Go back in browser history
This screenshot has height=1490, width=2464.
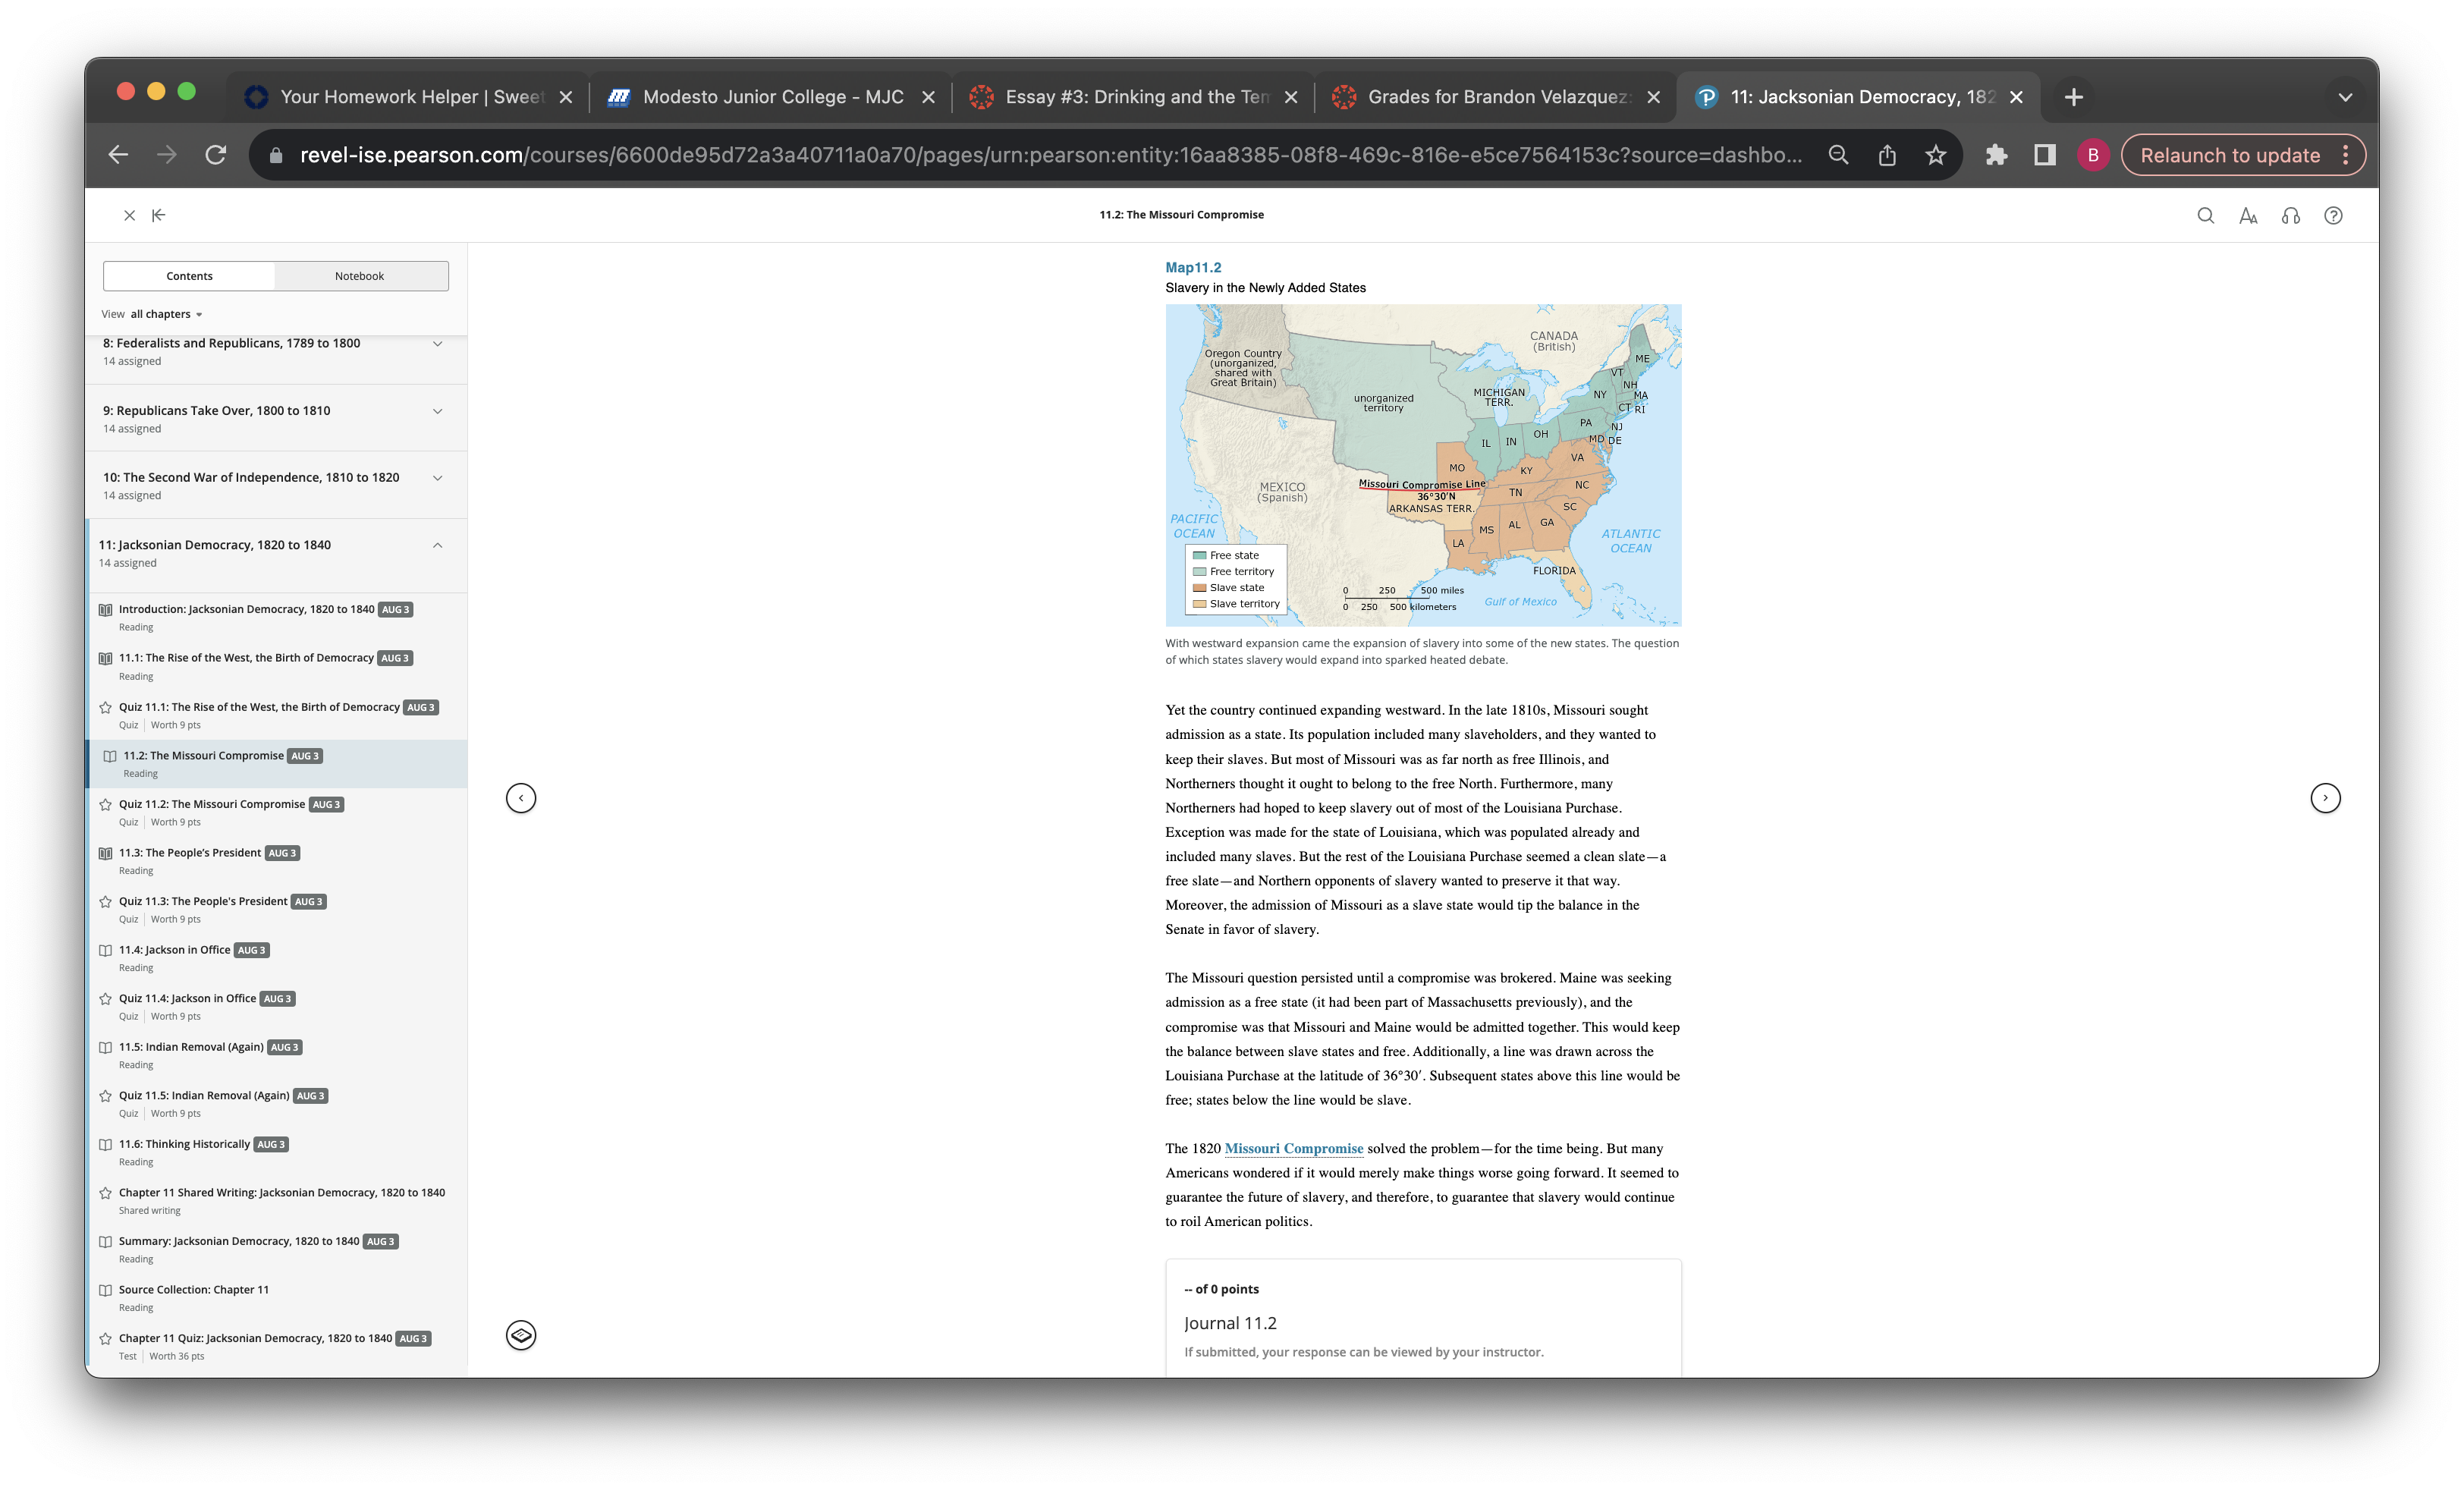[x=118, y=155]
